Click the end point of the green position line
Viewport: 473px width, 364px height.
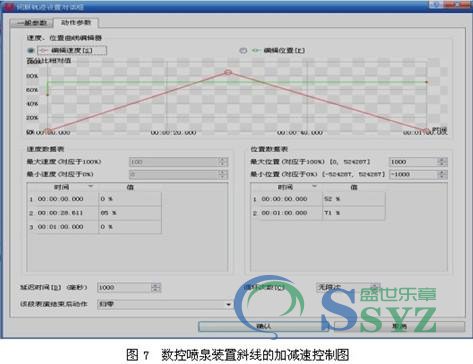pos(426,82)
